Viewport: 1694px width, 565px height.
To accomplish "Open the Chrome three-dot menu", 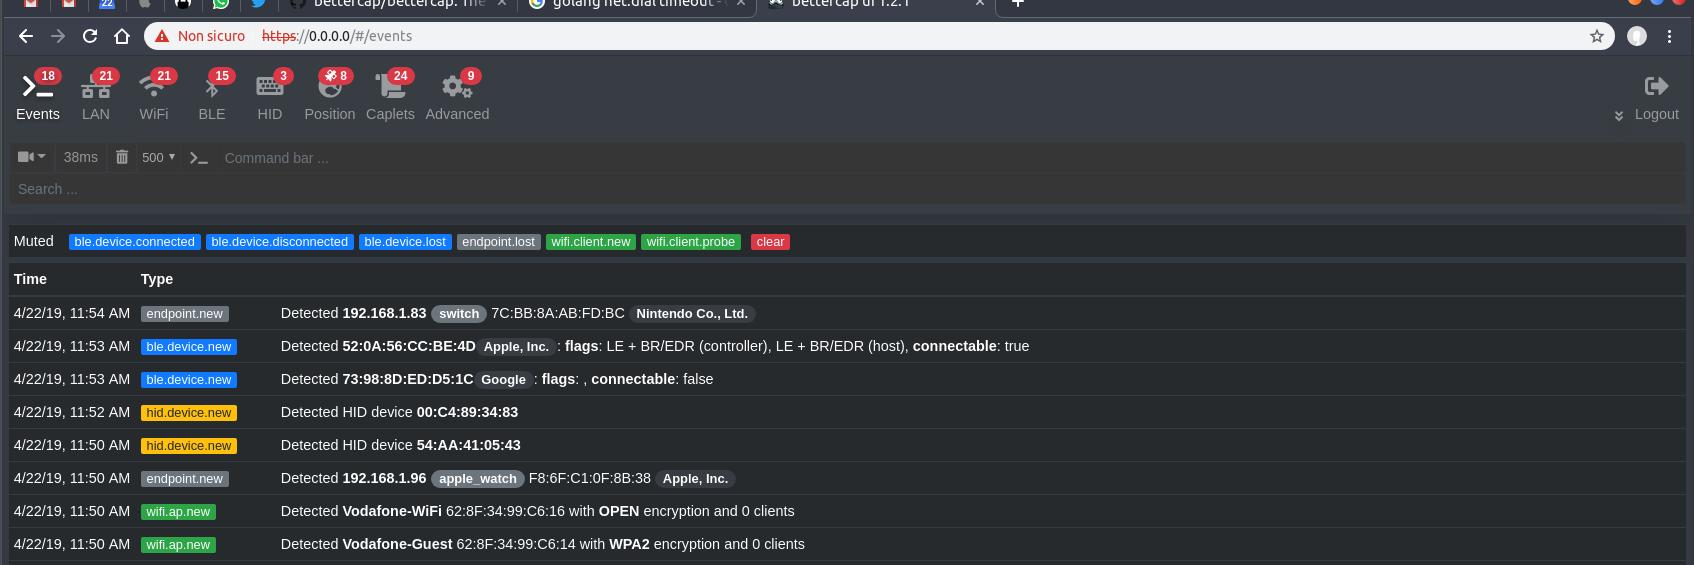I will coord(1669,36).
